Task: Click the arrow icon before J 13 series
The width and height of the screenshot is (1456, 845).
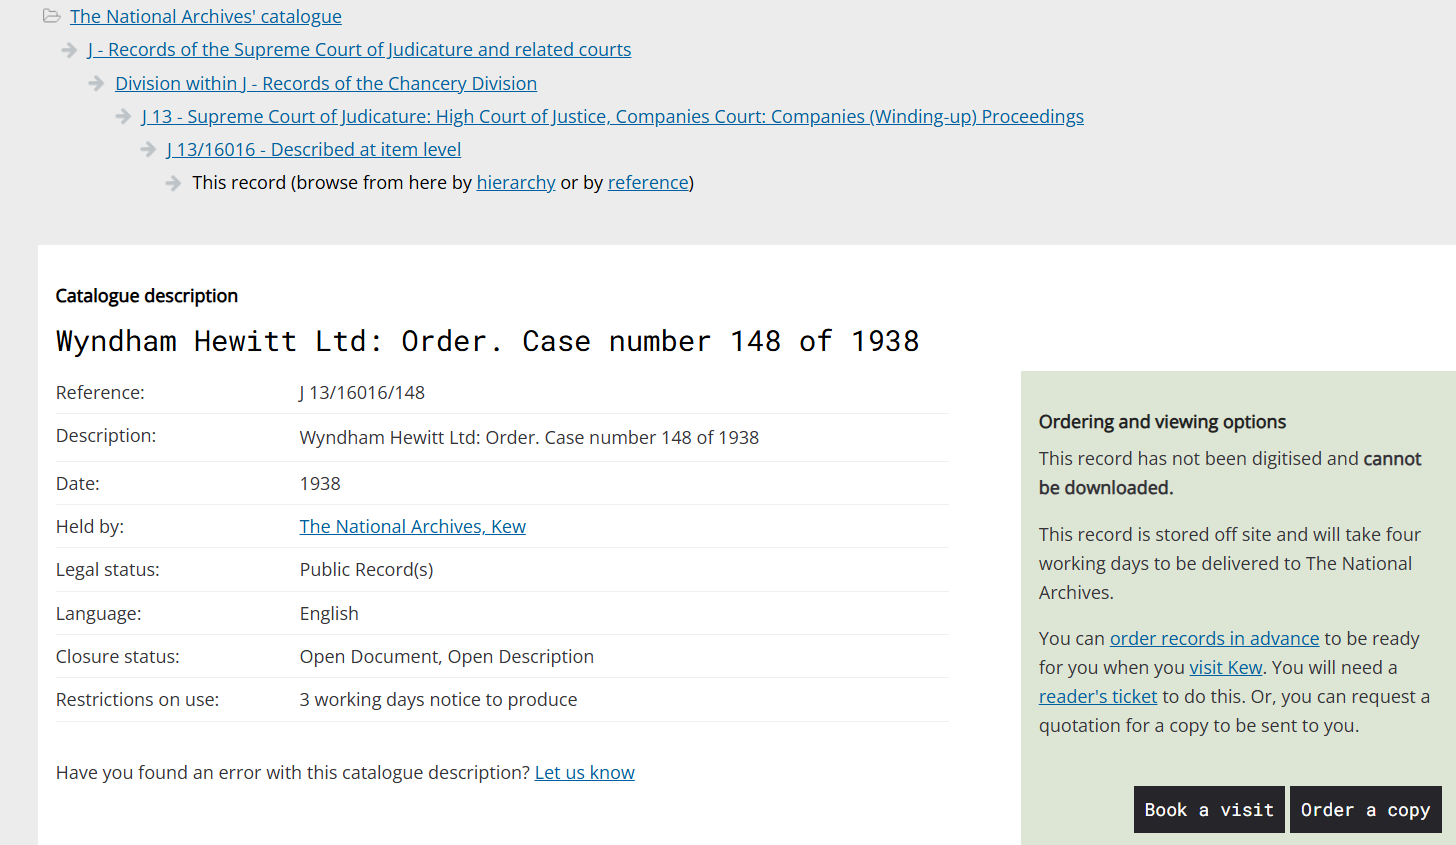Action: (x=123, y=116)
